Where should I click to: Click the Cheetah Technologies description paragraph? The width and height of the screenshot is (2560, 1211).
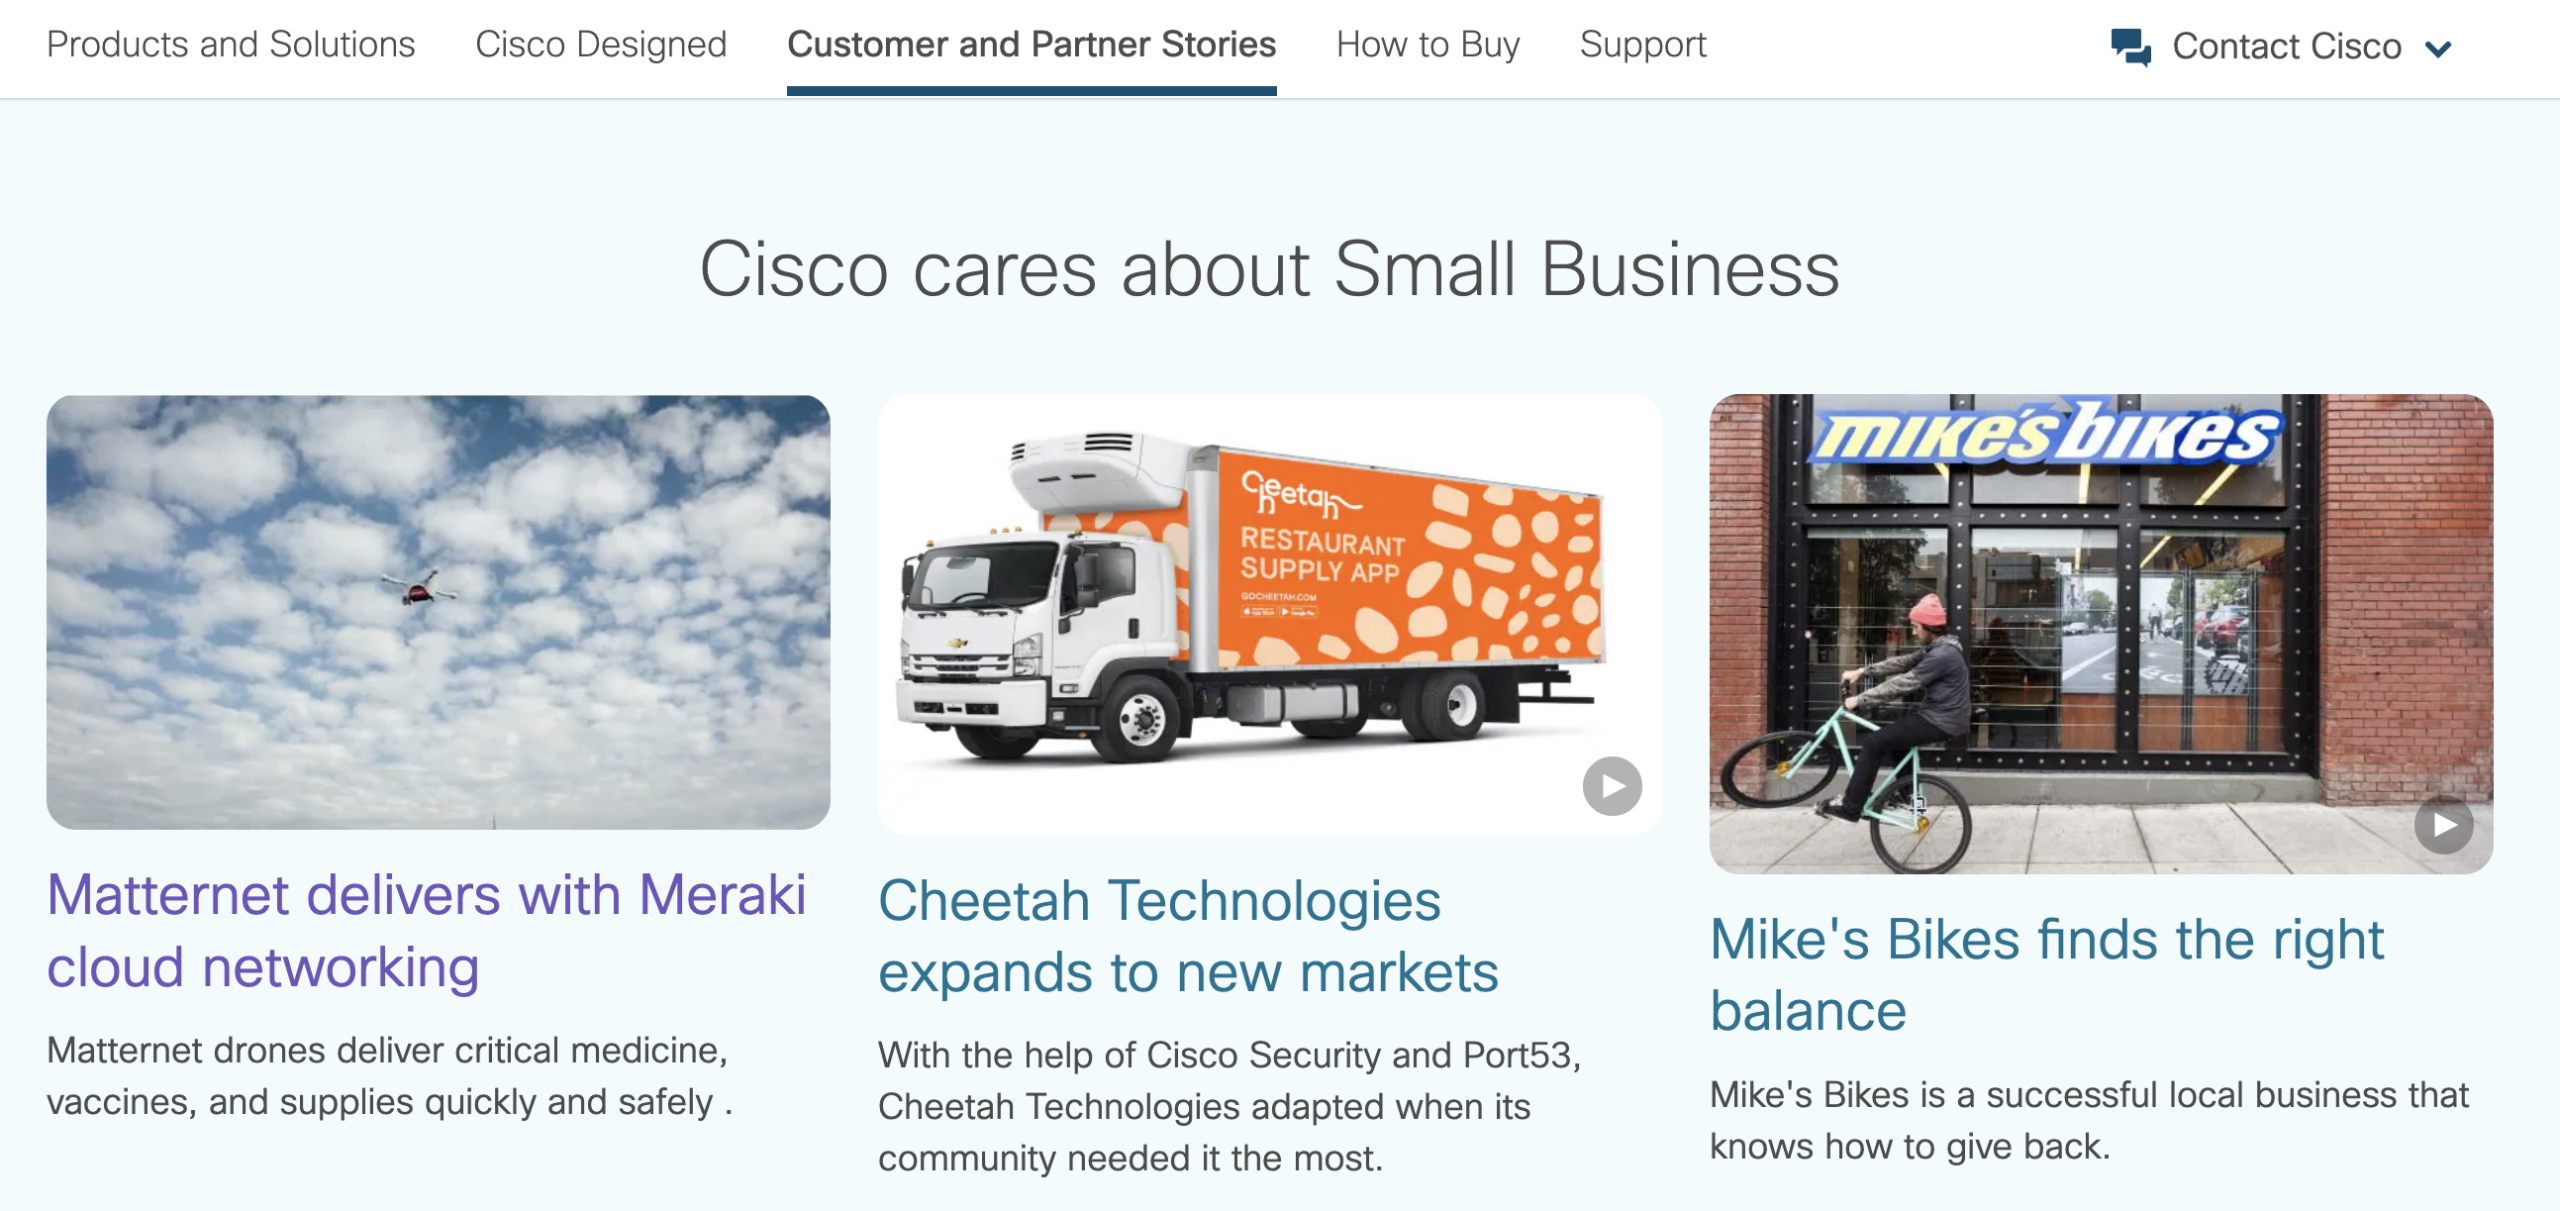point(1229,1106)
